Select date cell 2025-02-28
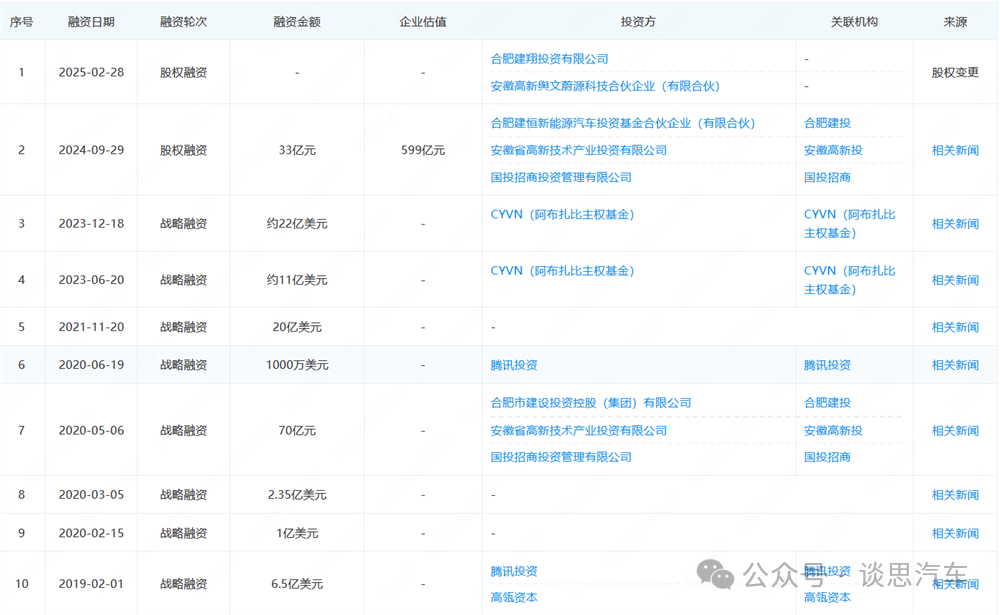The image size is (1000, 615). (91, 73)
